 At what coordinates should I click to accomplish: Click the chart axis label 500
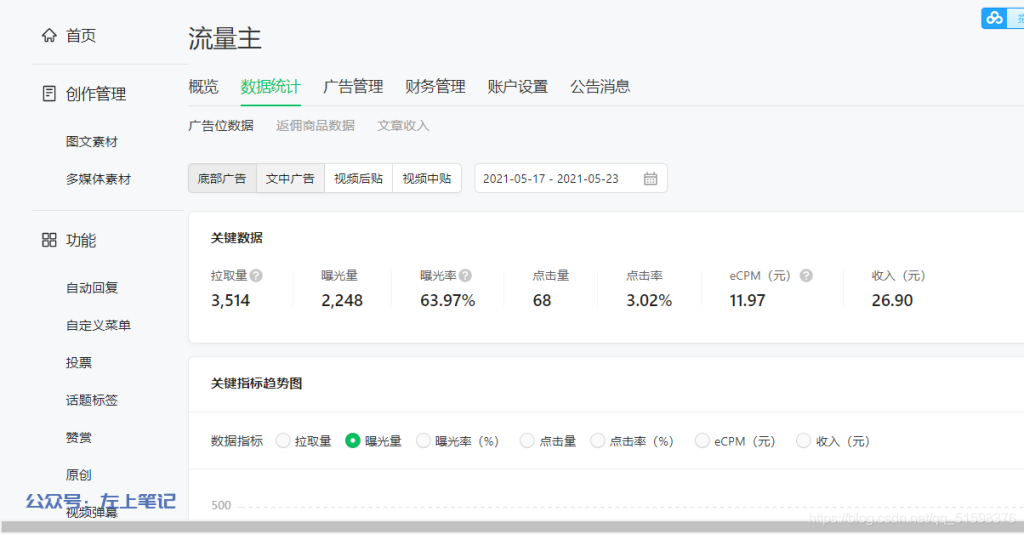click(x=221, y=505)
